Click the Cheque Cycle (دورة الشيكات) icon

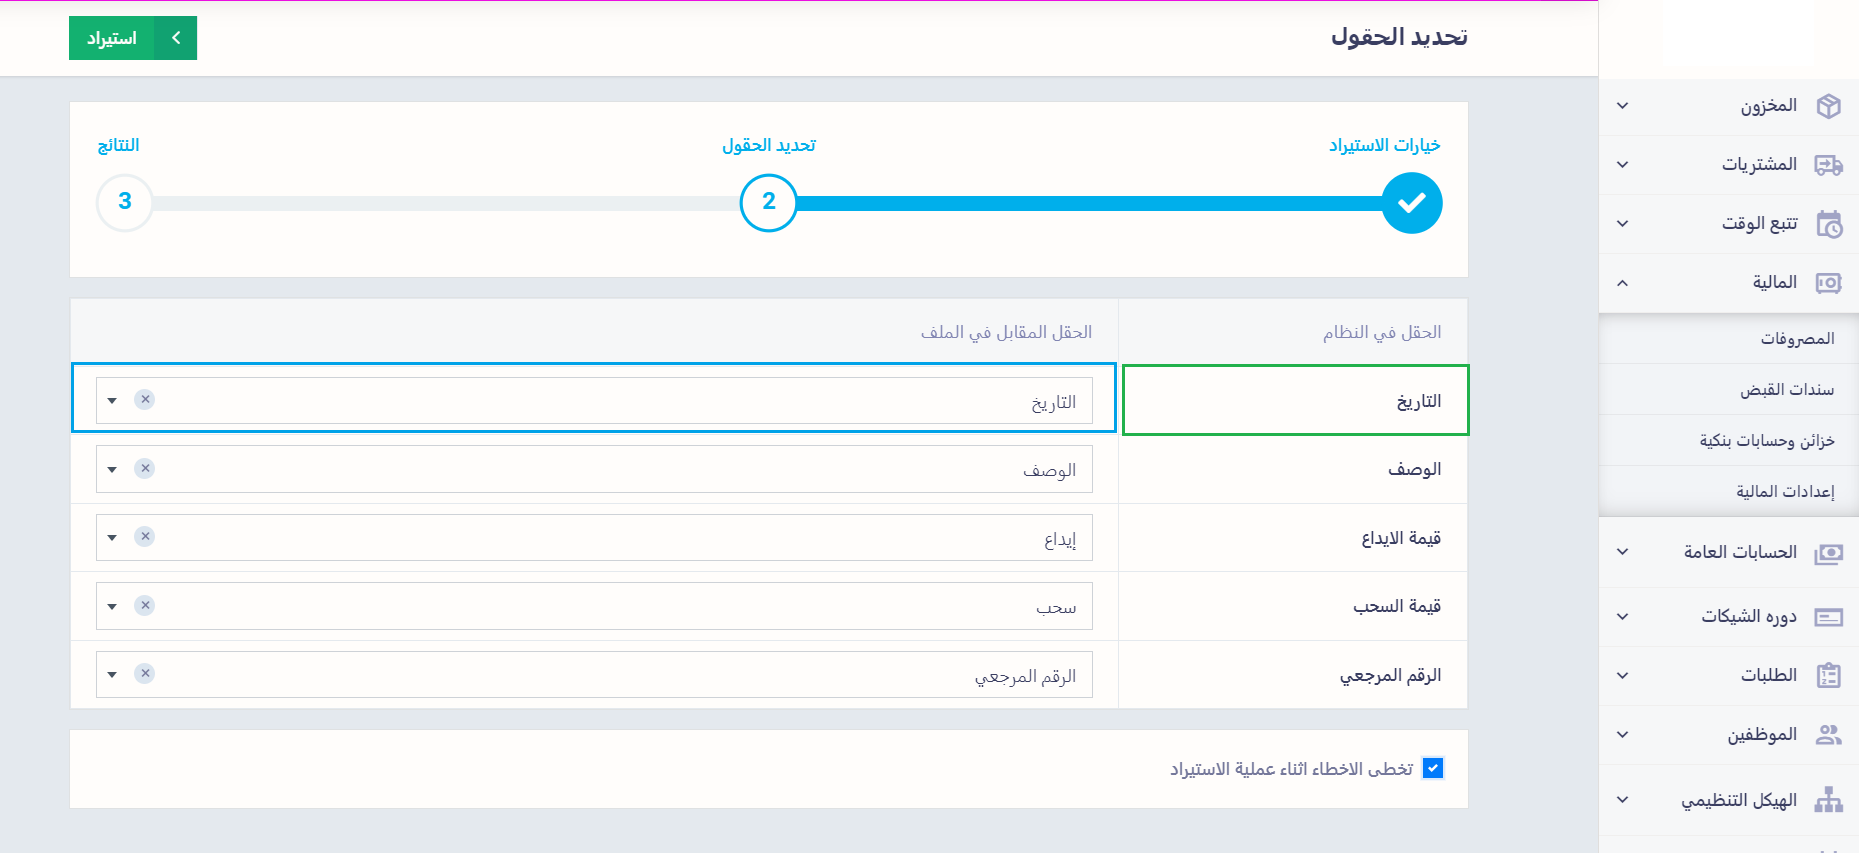1828,617
